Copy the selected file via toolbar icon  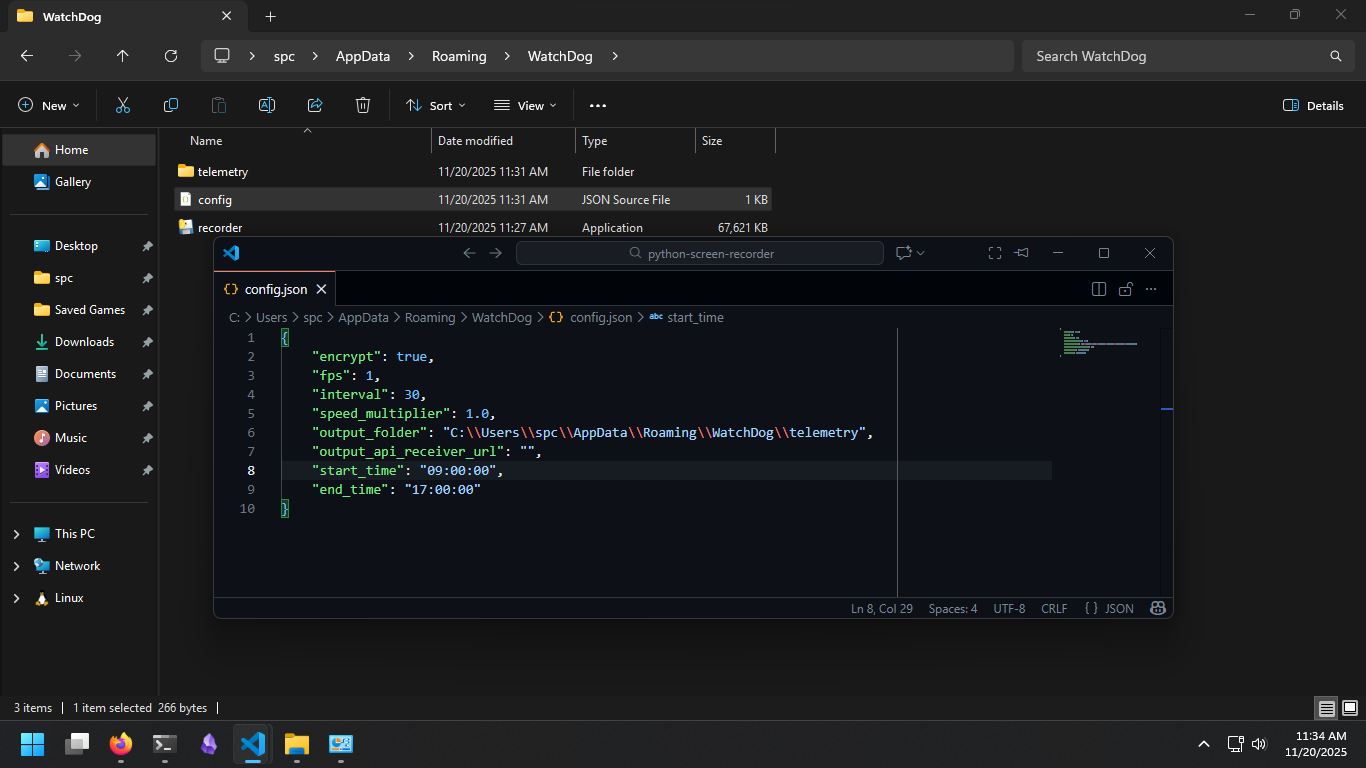coord(170,105)
